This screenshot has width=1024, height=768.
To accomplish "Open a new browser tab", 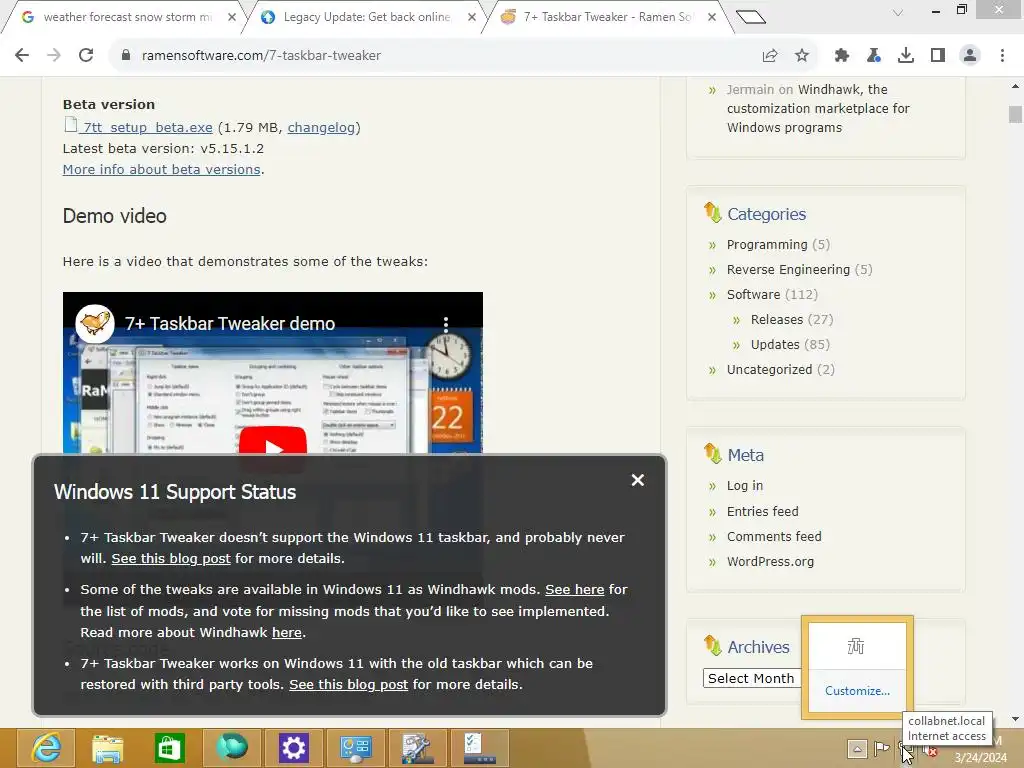I will 750,16.
